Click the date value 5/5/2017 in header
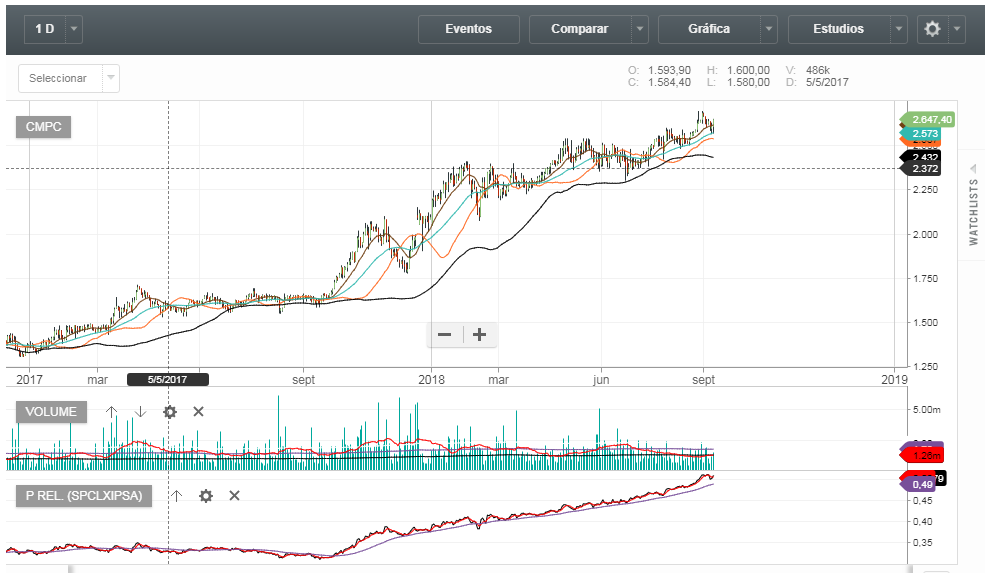985x573 pixels. click(827, 82)
